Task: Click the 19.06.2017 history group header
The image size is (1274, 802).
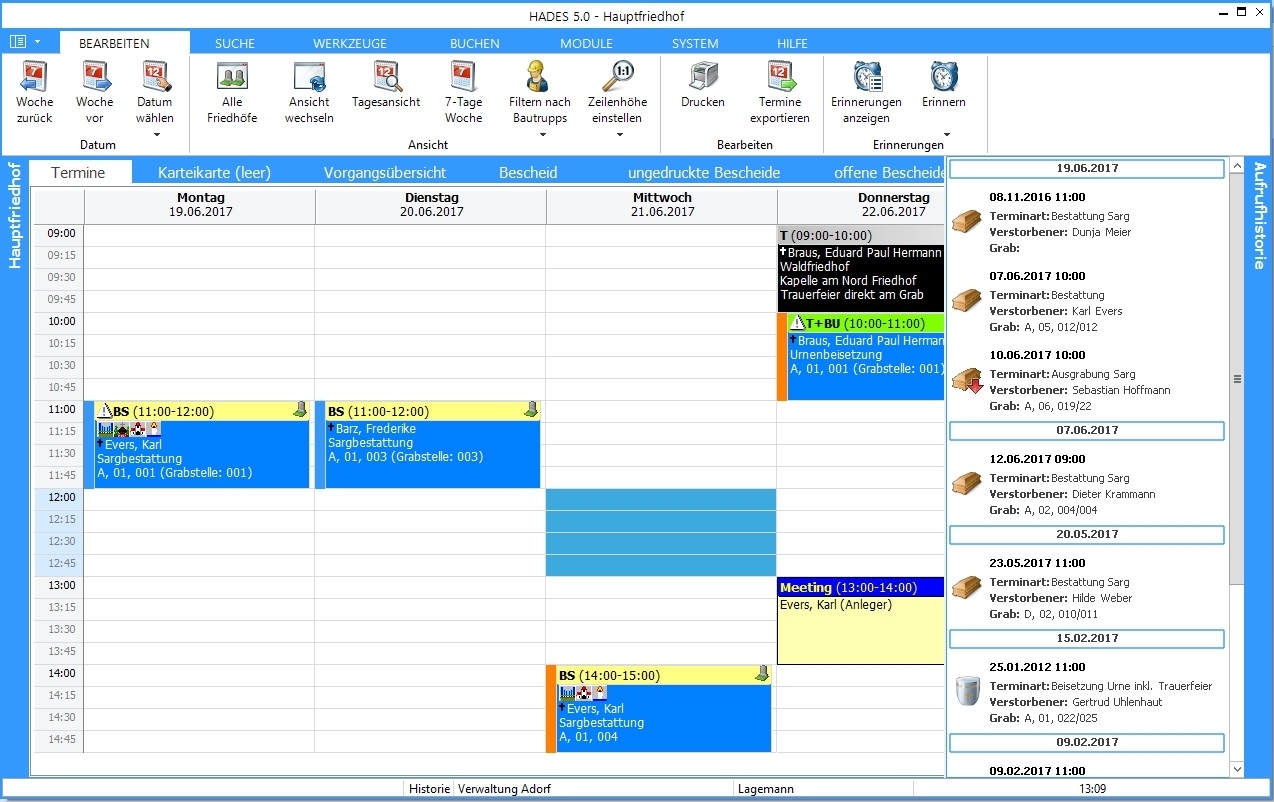Action: [x=1087, y=169]
